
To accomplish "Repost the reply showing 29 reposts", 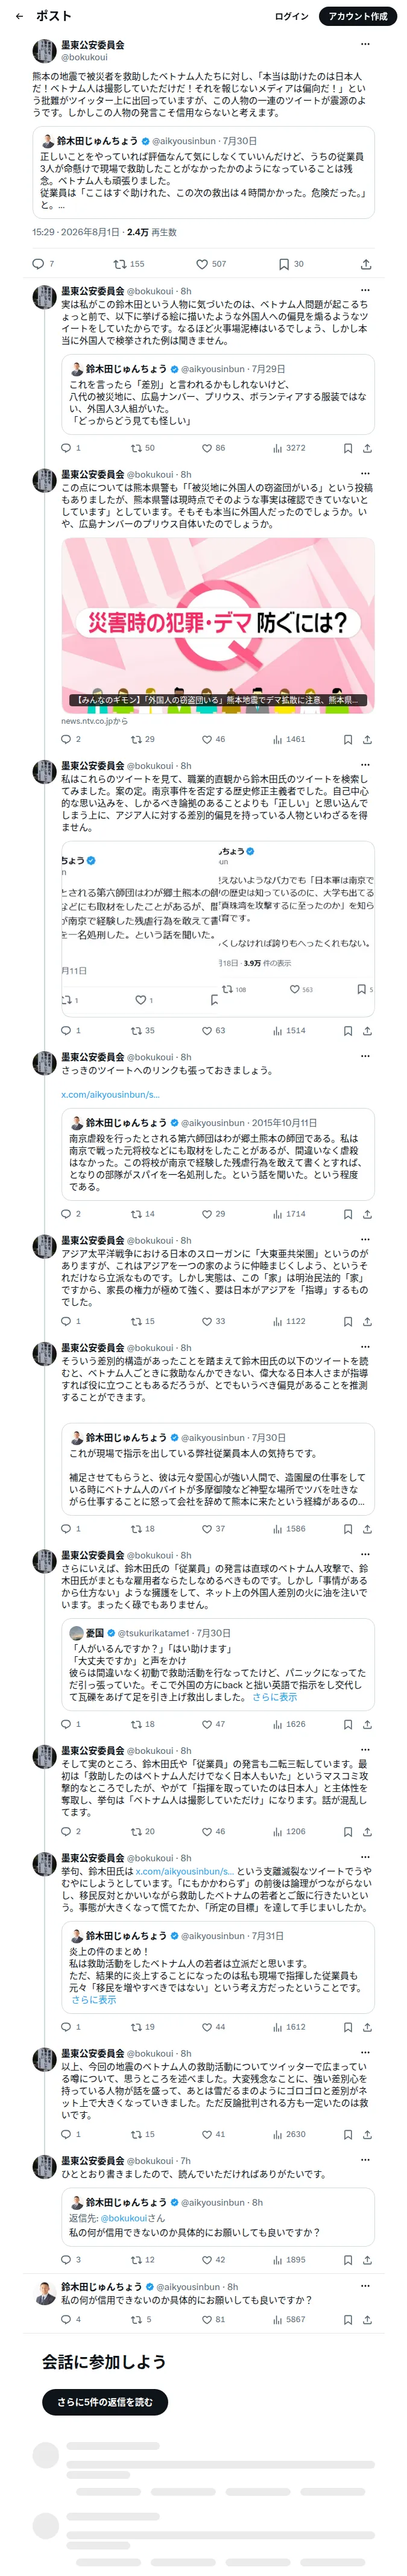I will tap(142, 739).
